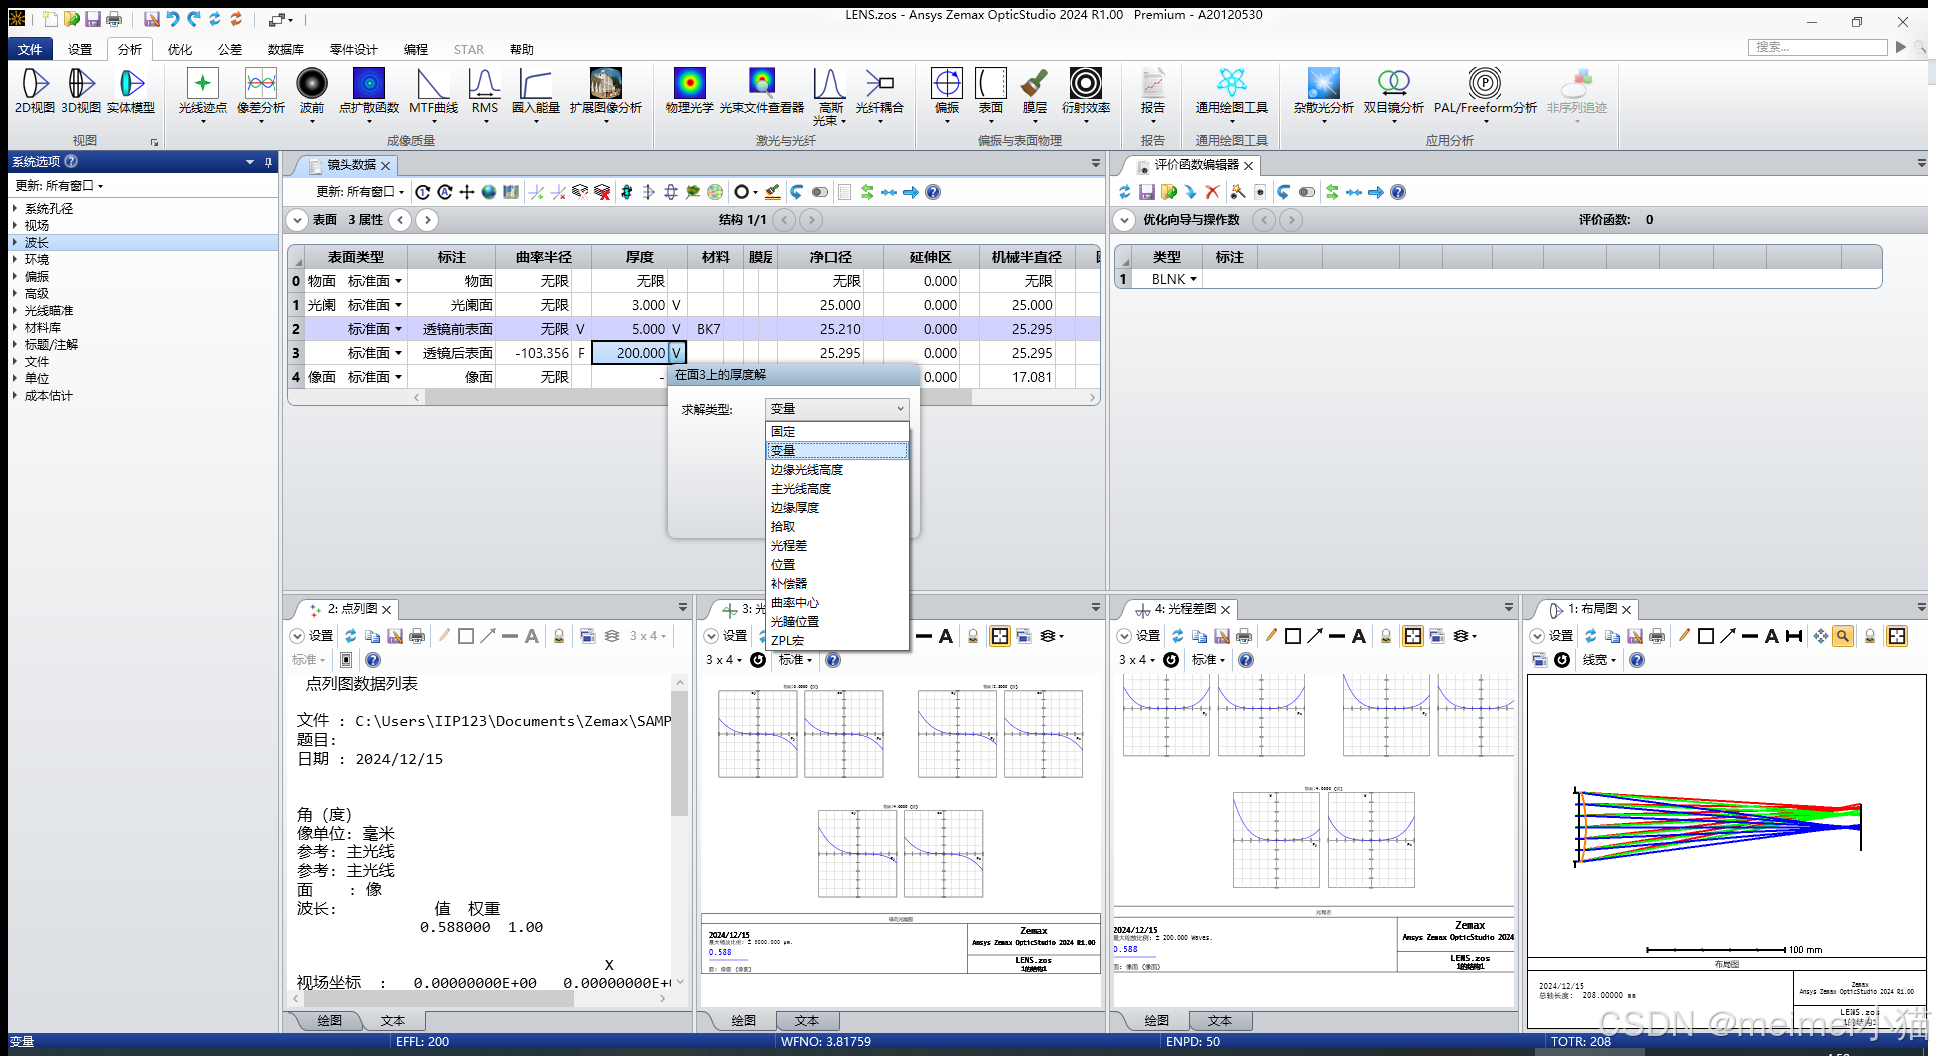Switch spot diagram window to 绘图 tab
This screenshot has height=1056, width=1936.
point(330,1021)
